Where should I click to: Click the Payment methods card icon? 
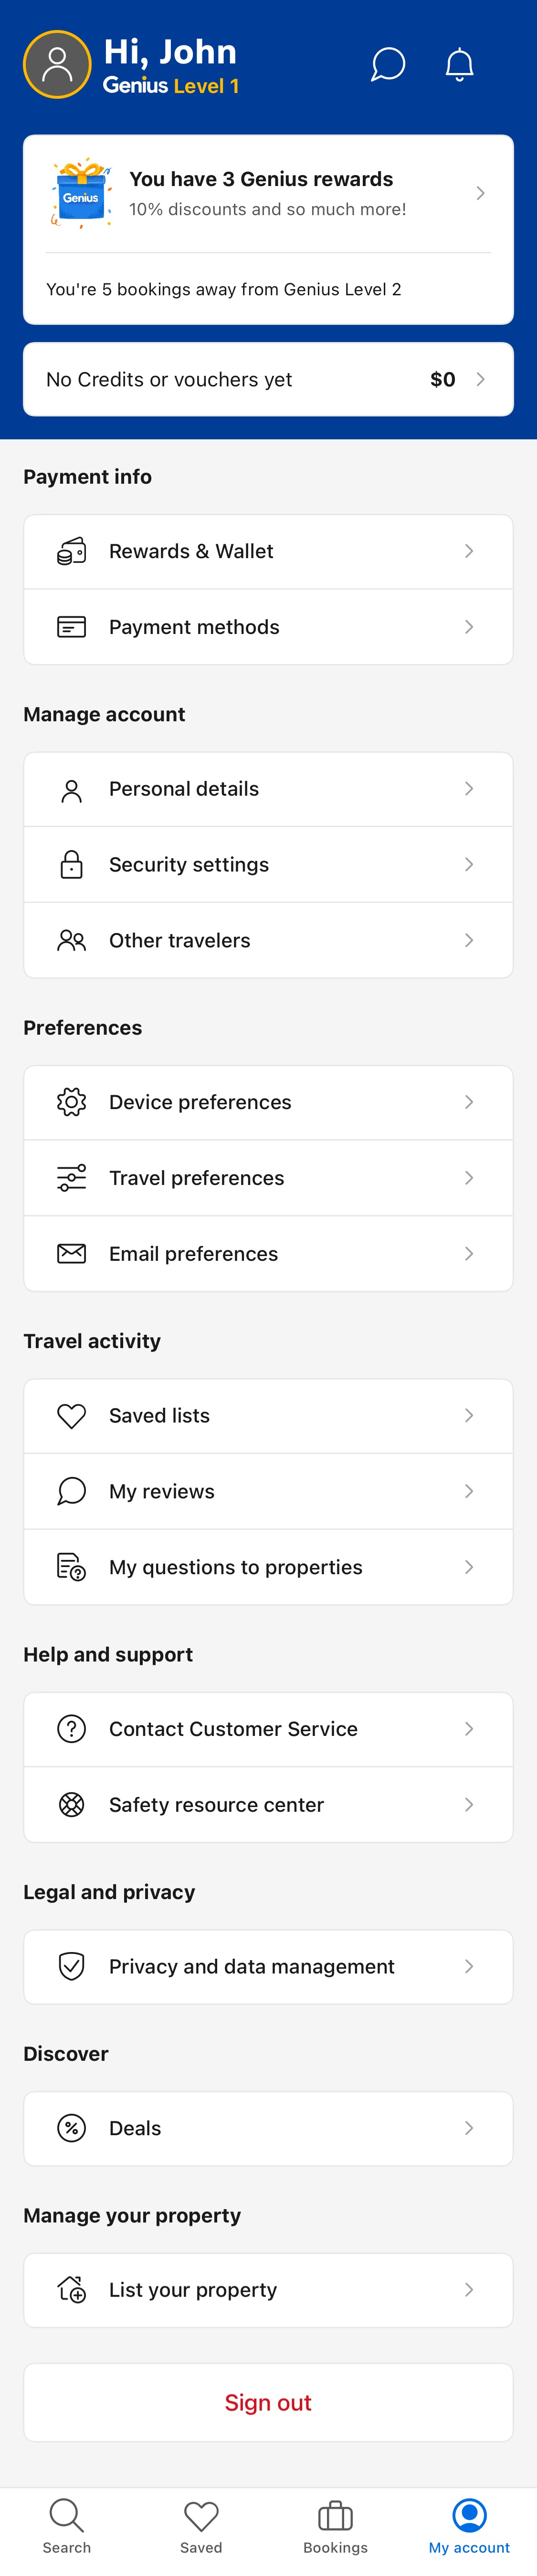pos(71,626)
